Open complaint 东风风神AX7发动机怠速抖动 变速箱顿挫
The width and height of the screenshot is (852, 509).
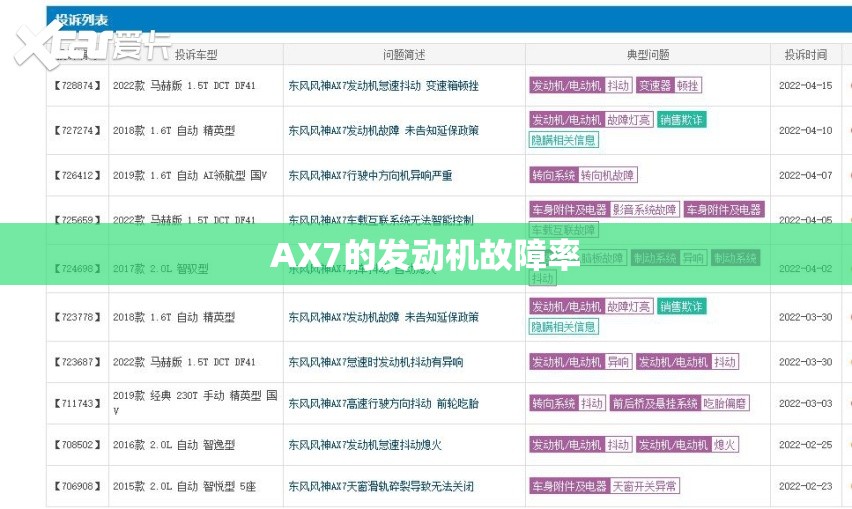383,86
